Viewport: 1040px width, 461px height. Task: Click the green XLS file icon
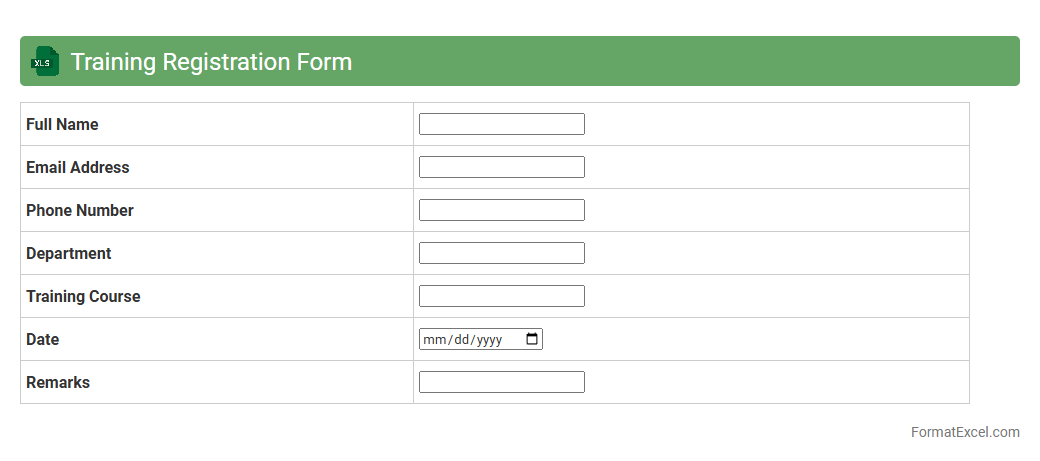click(45, 61)
